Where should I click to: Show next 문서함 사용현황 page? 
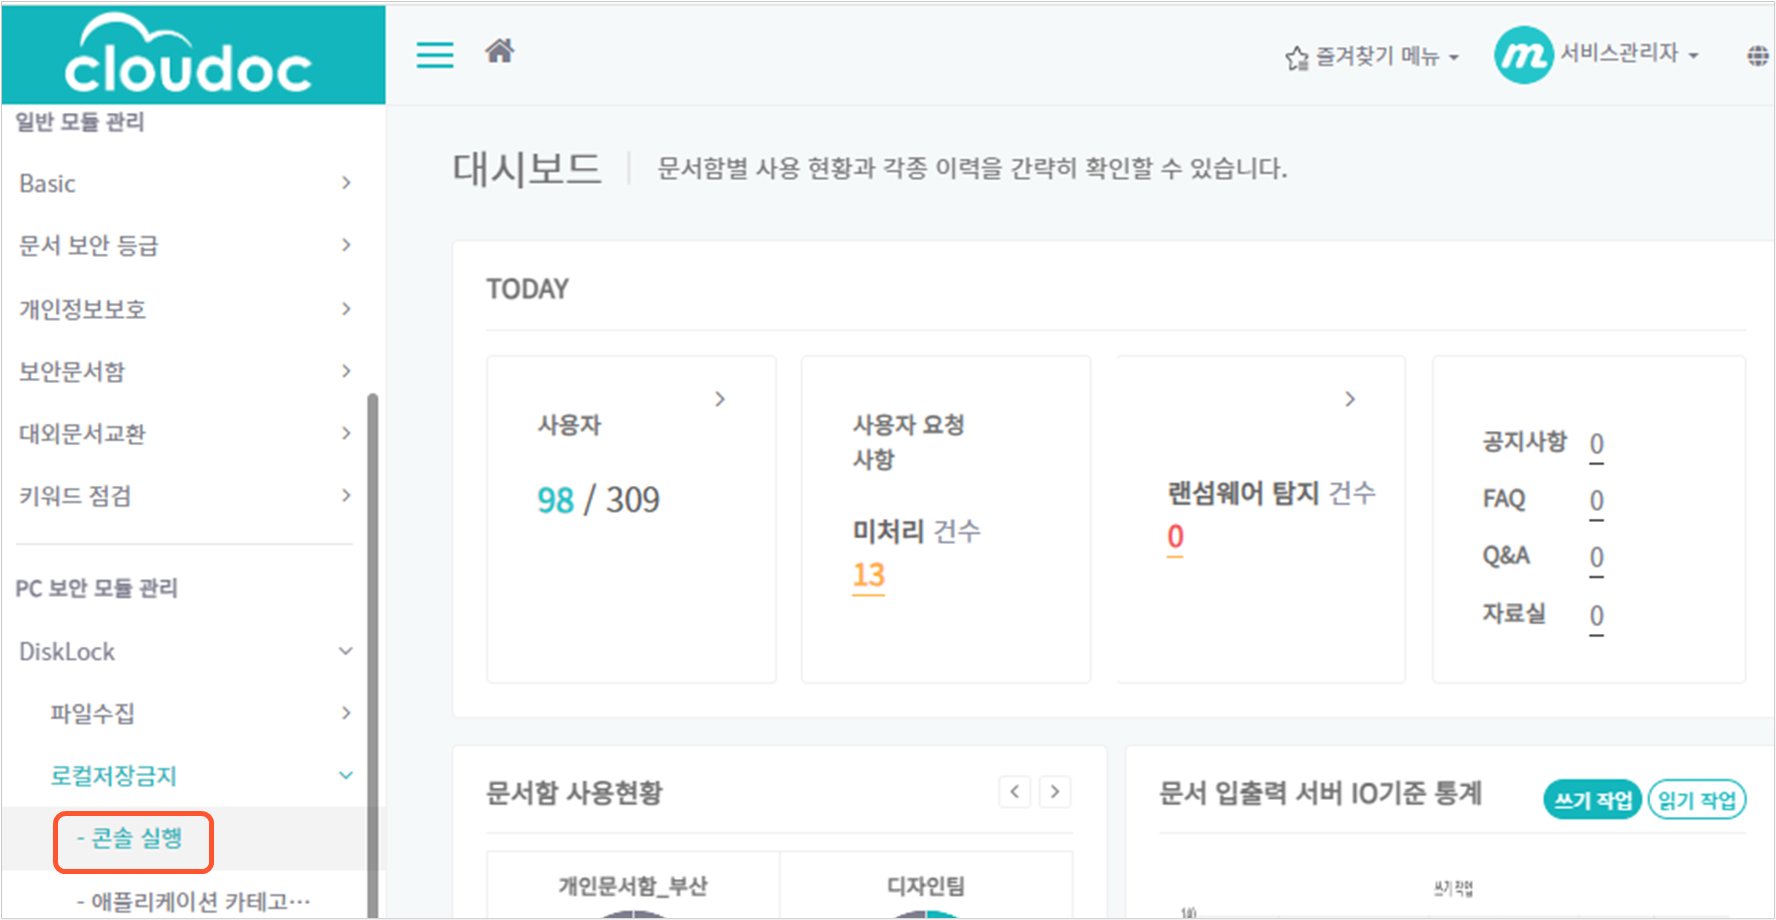1055,792
